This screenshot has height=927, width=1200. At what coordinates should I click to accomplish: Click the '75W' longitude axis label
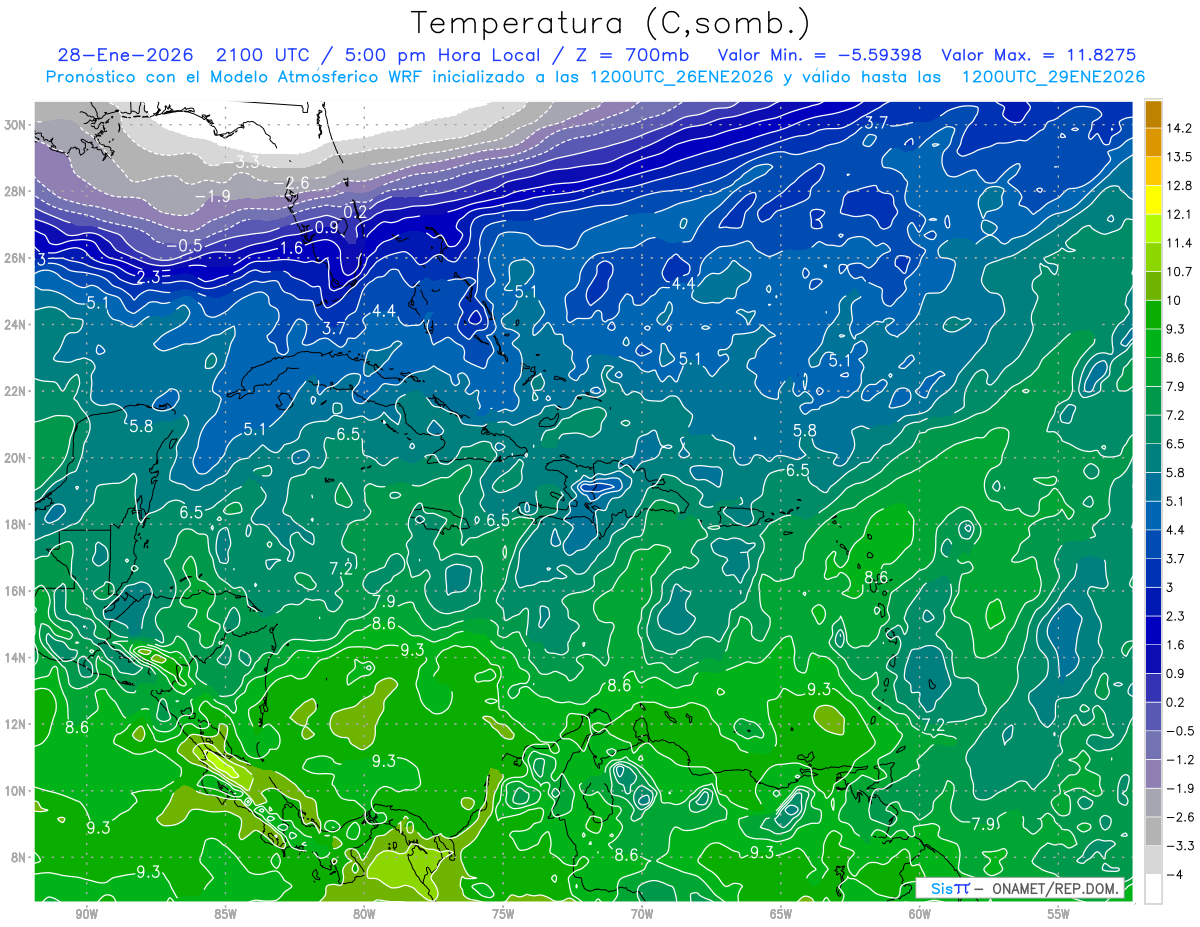tap(503, 914)
